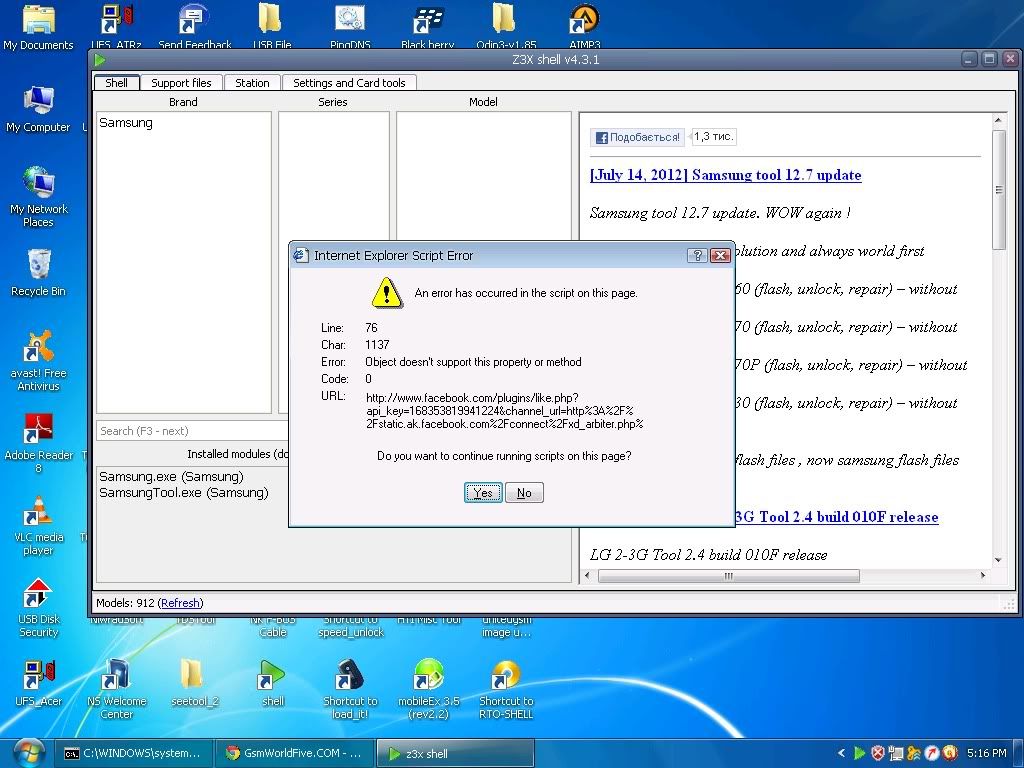
Task: Open the Shortcut to load_it! icon
Action: (x=350, y=689)
